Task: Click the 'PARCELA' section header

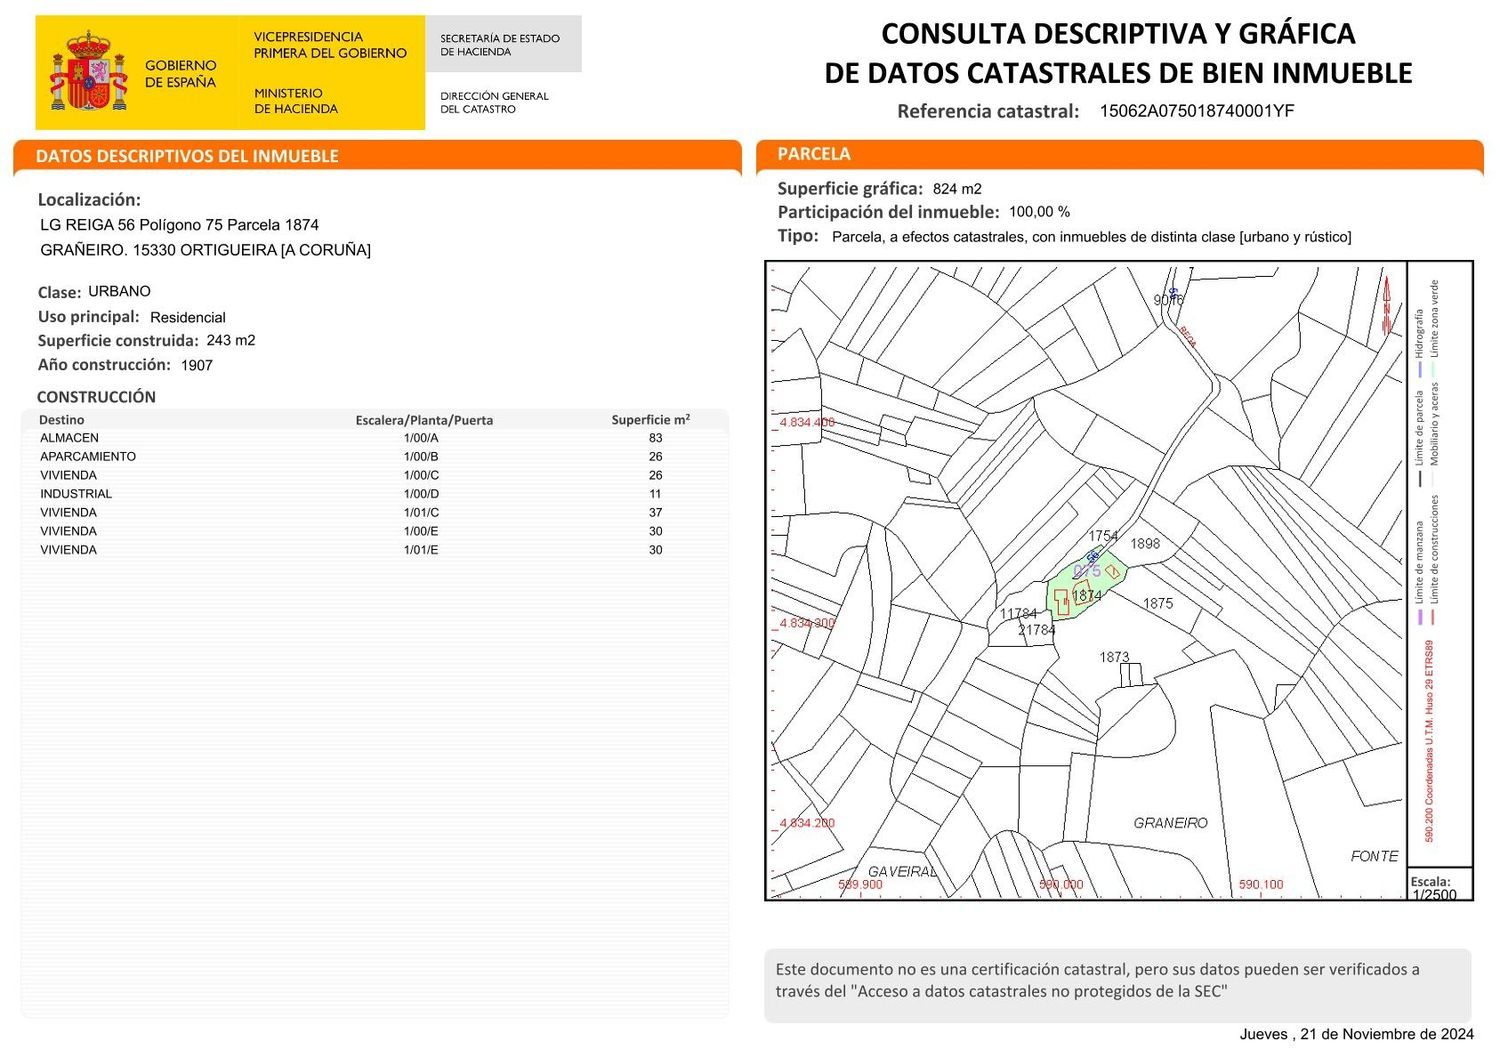Action: pos(814,154)
